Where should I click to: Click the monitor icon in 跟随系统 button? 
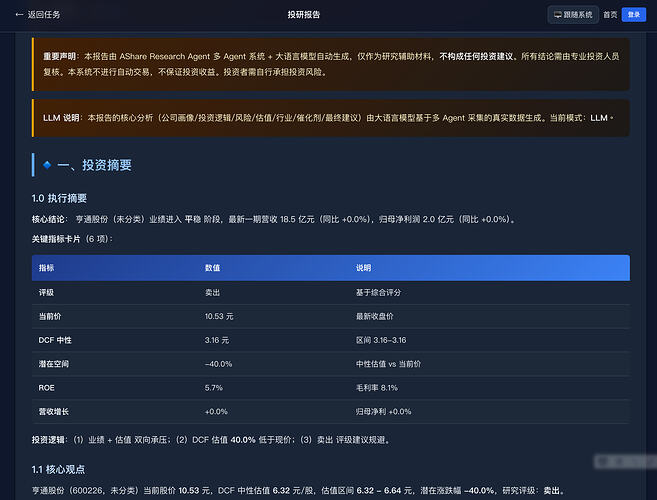558,15
